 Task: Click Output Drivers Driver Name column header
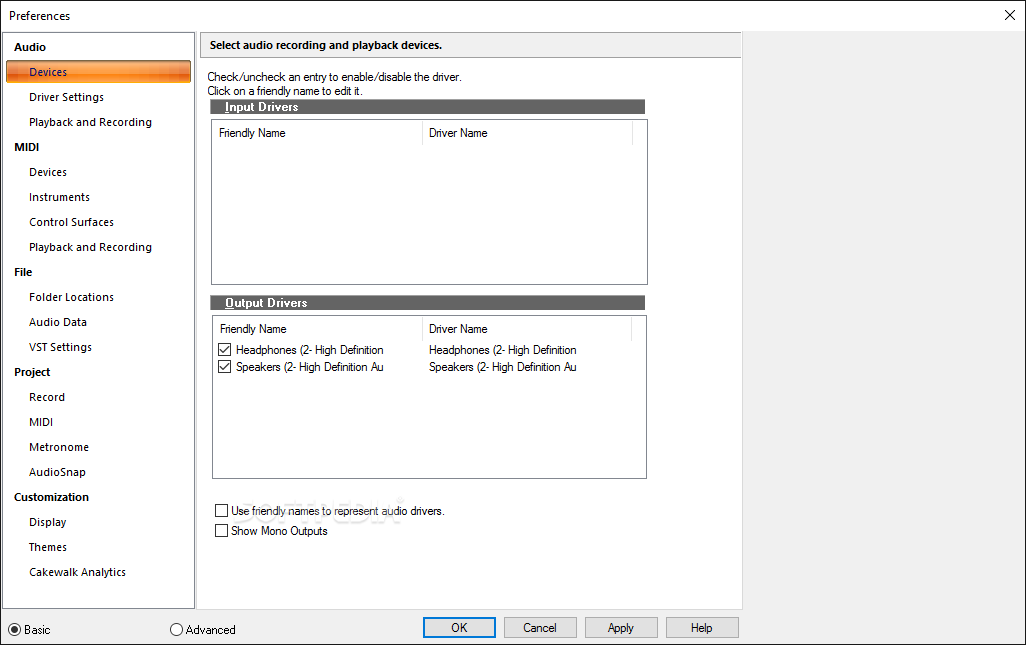(527, 329)
